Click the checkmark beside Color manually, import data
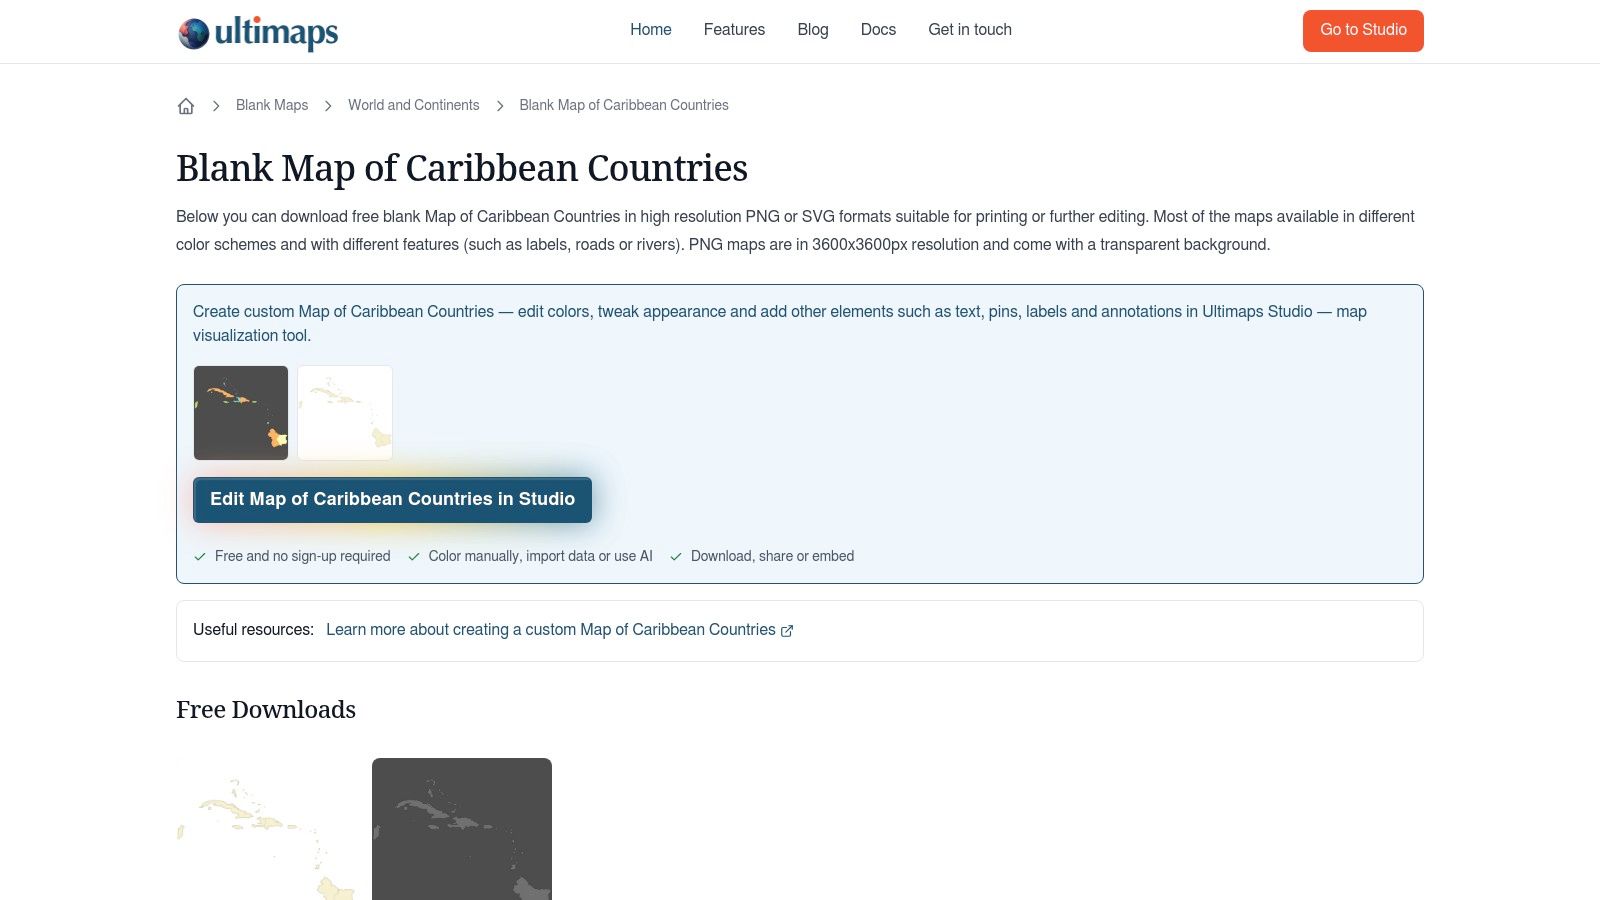The image size is (1600, 900). [x=413, y=556]
